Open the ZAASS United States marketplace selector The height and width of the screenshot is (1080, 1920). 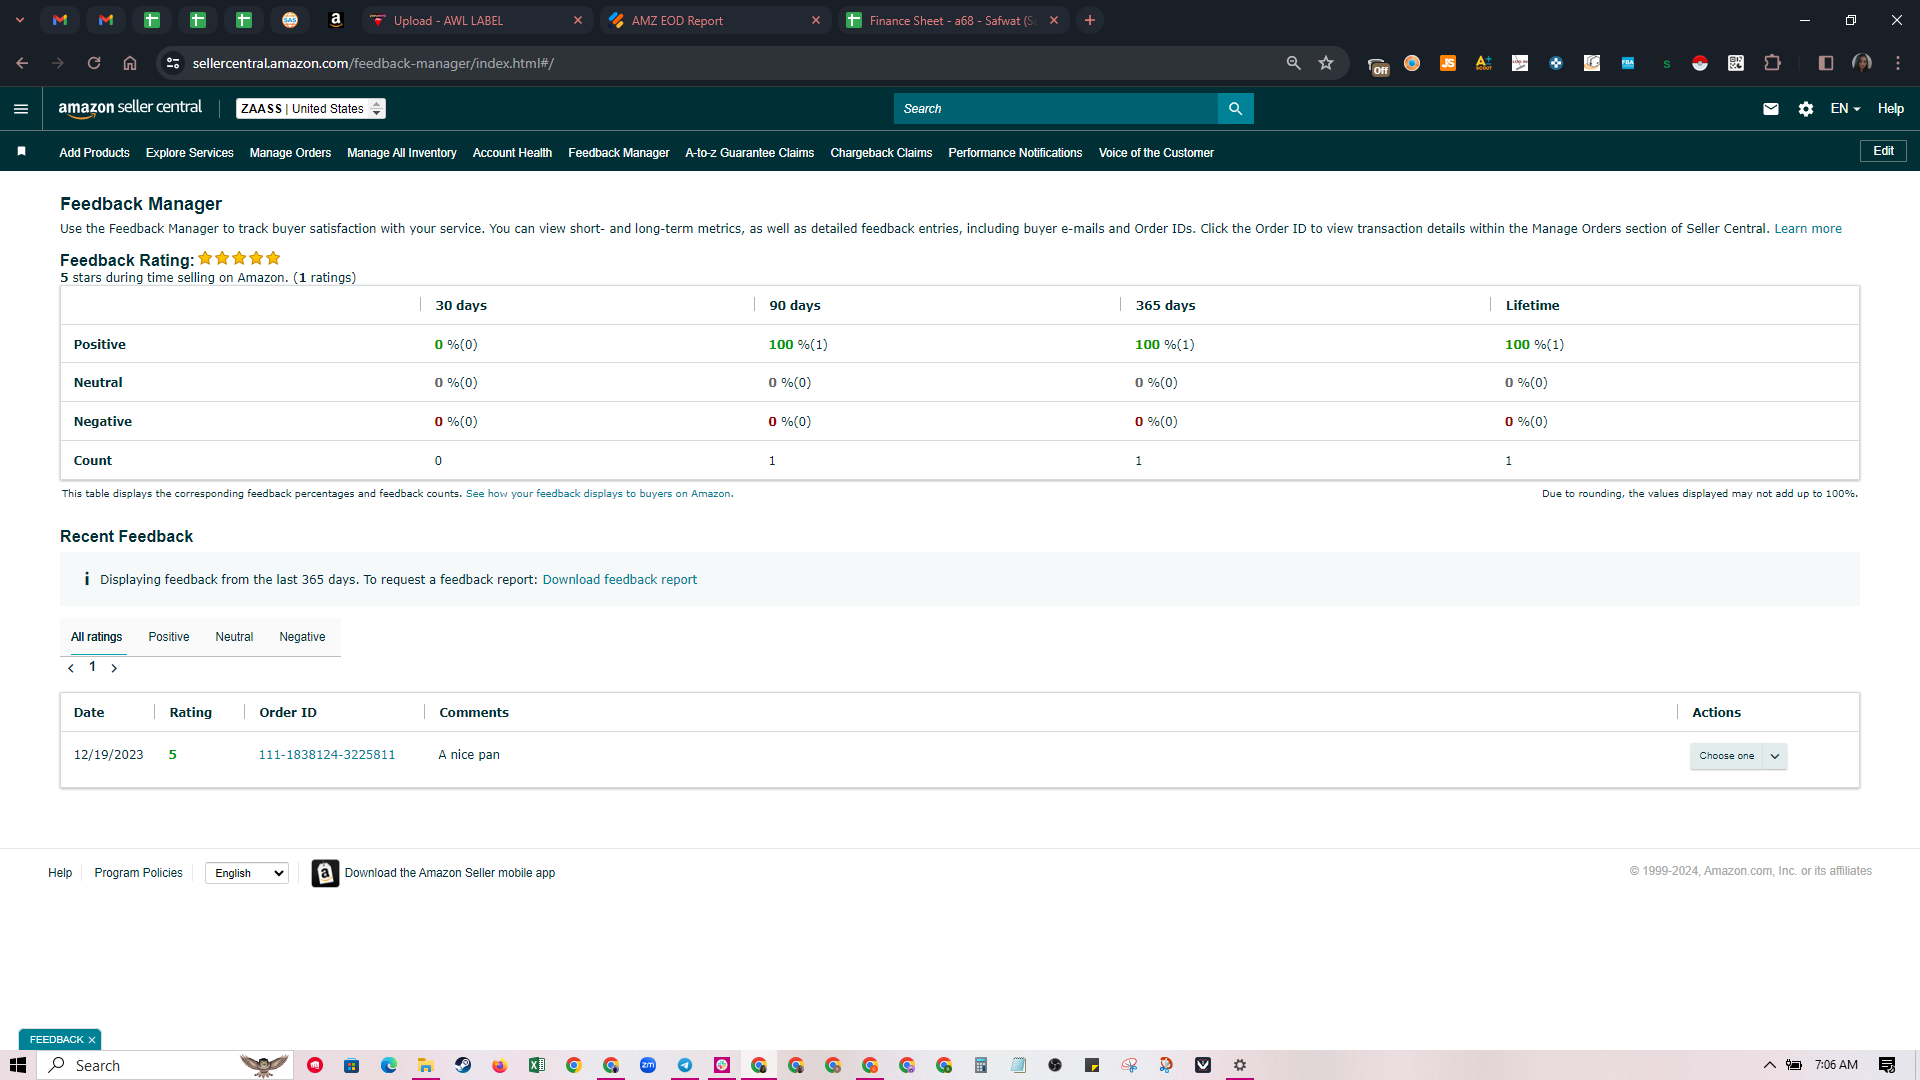coord(311,109)
